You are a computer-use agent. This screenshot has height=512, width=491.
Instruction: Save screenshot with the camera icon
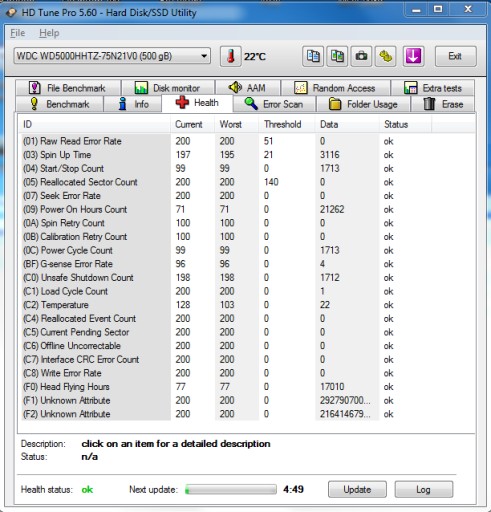[x=361, y=56]
